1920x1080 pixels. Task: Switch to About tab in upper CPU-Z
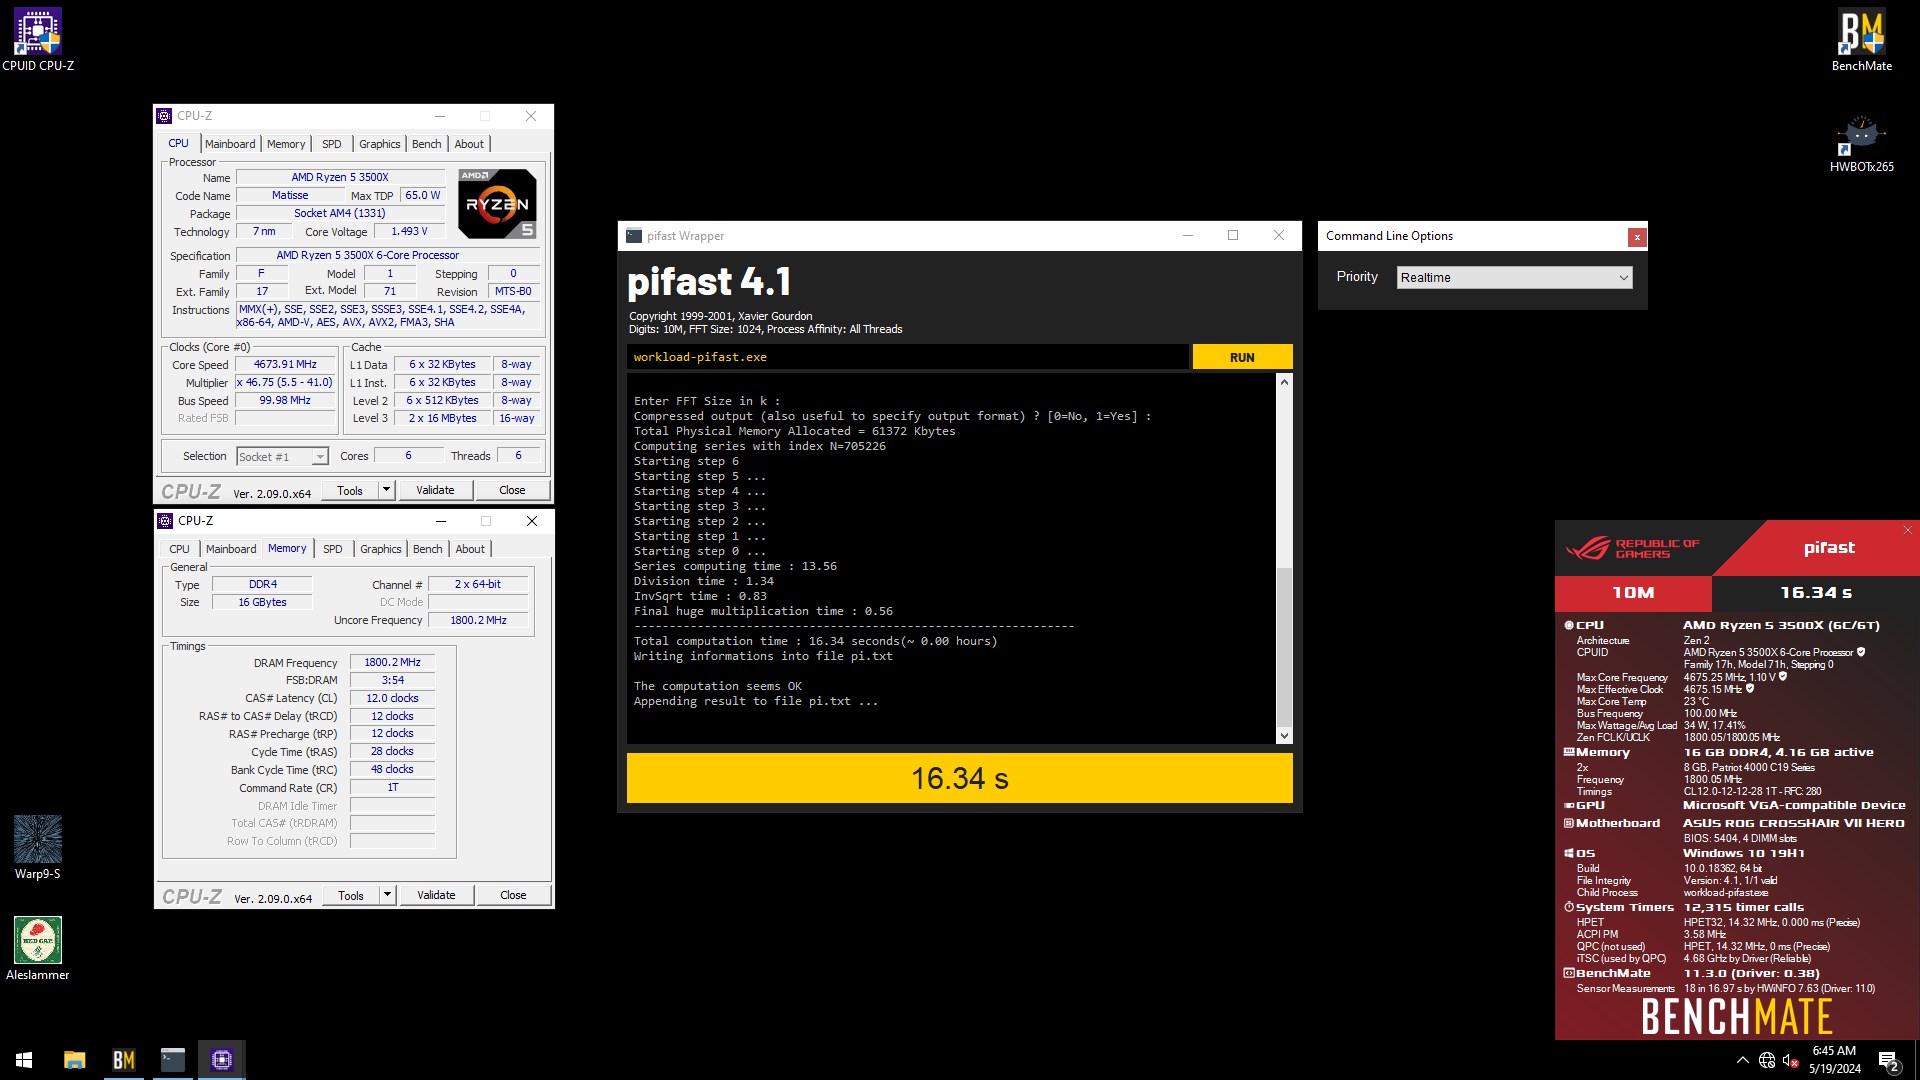click(469, 144)
